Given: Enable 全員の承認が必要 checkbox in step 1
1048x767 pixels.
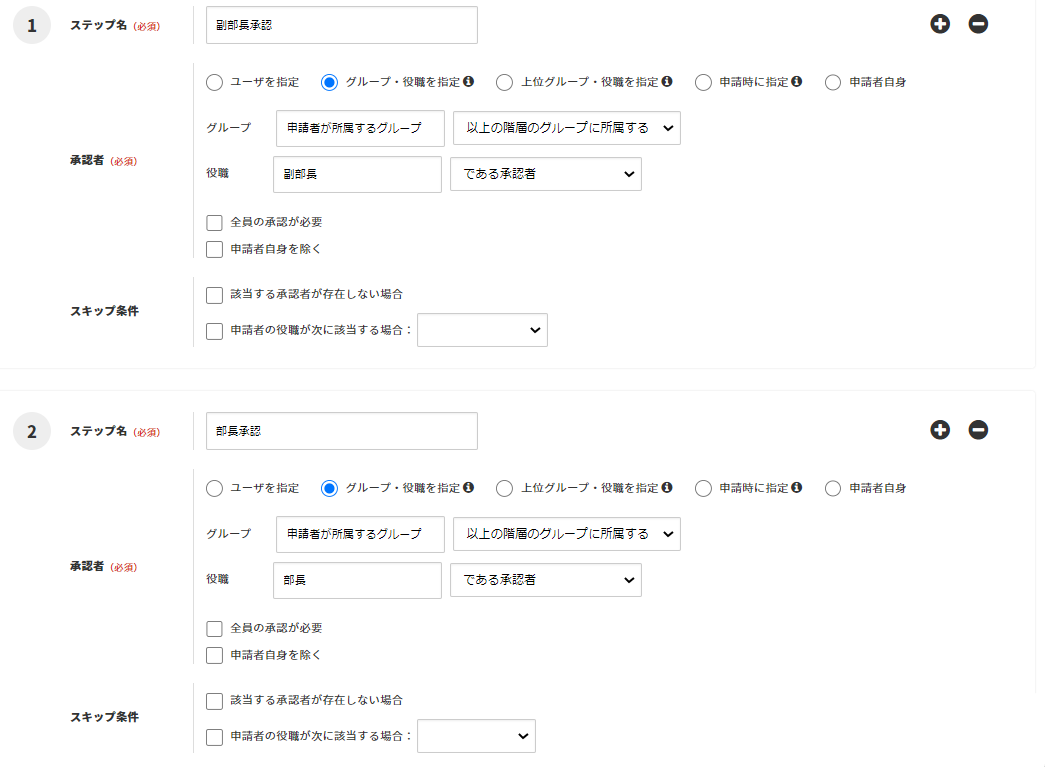Looking at the screenshot, I should [214, 222].
